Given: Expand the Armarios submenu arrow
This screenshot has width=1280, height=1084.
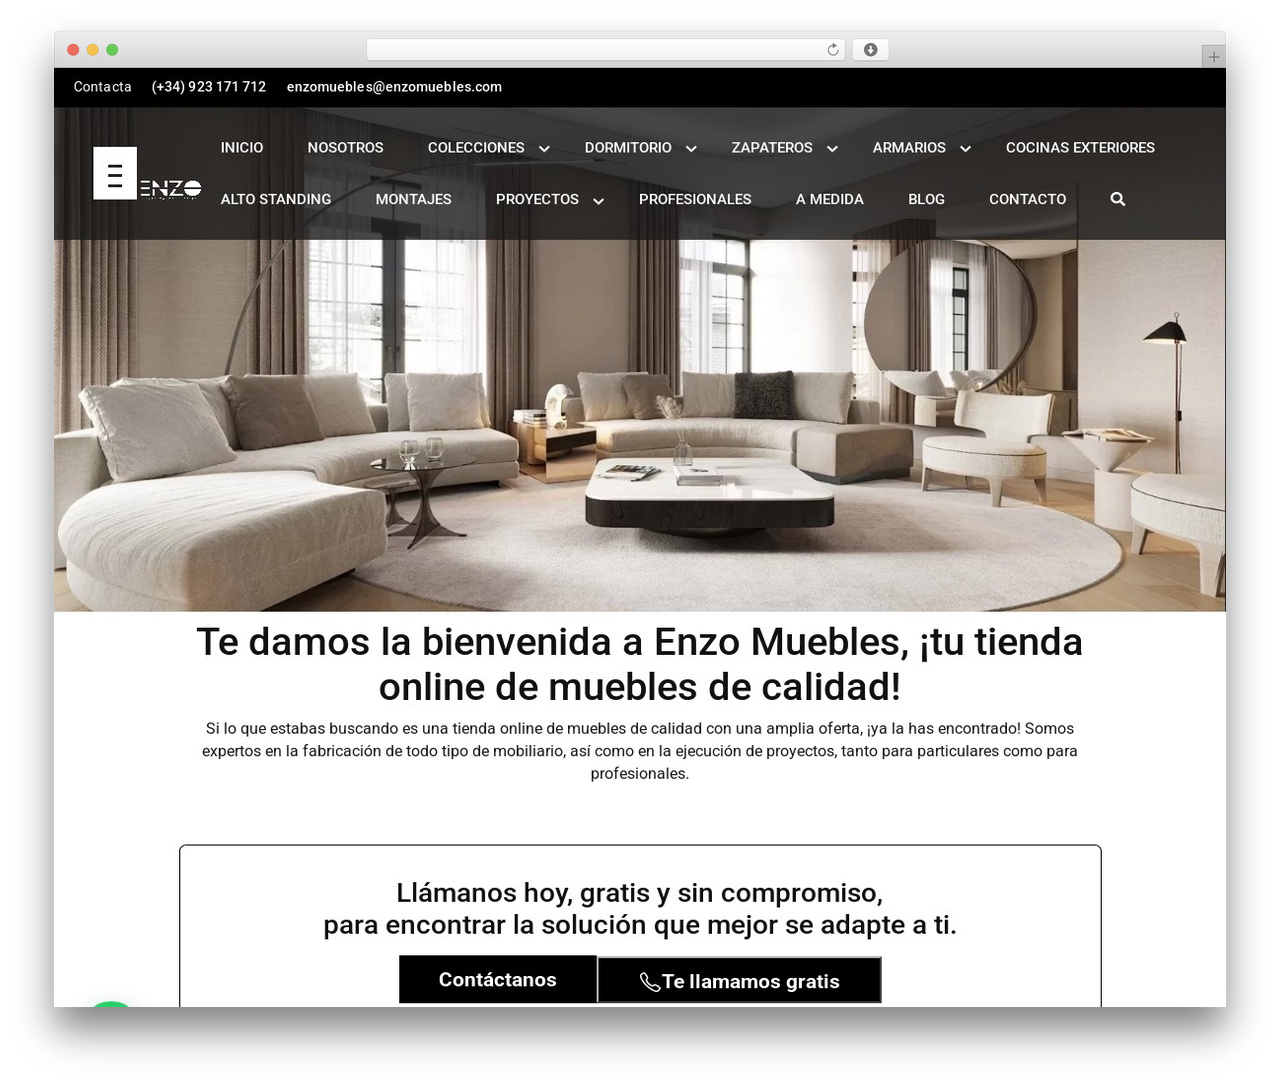Looking at the screenshot, I should pos(965,148).
